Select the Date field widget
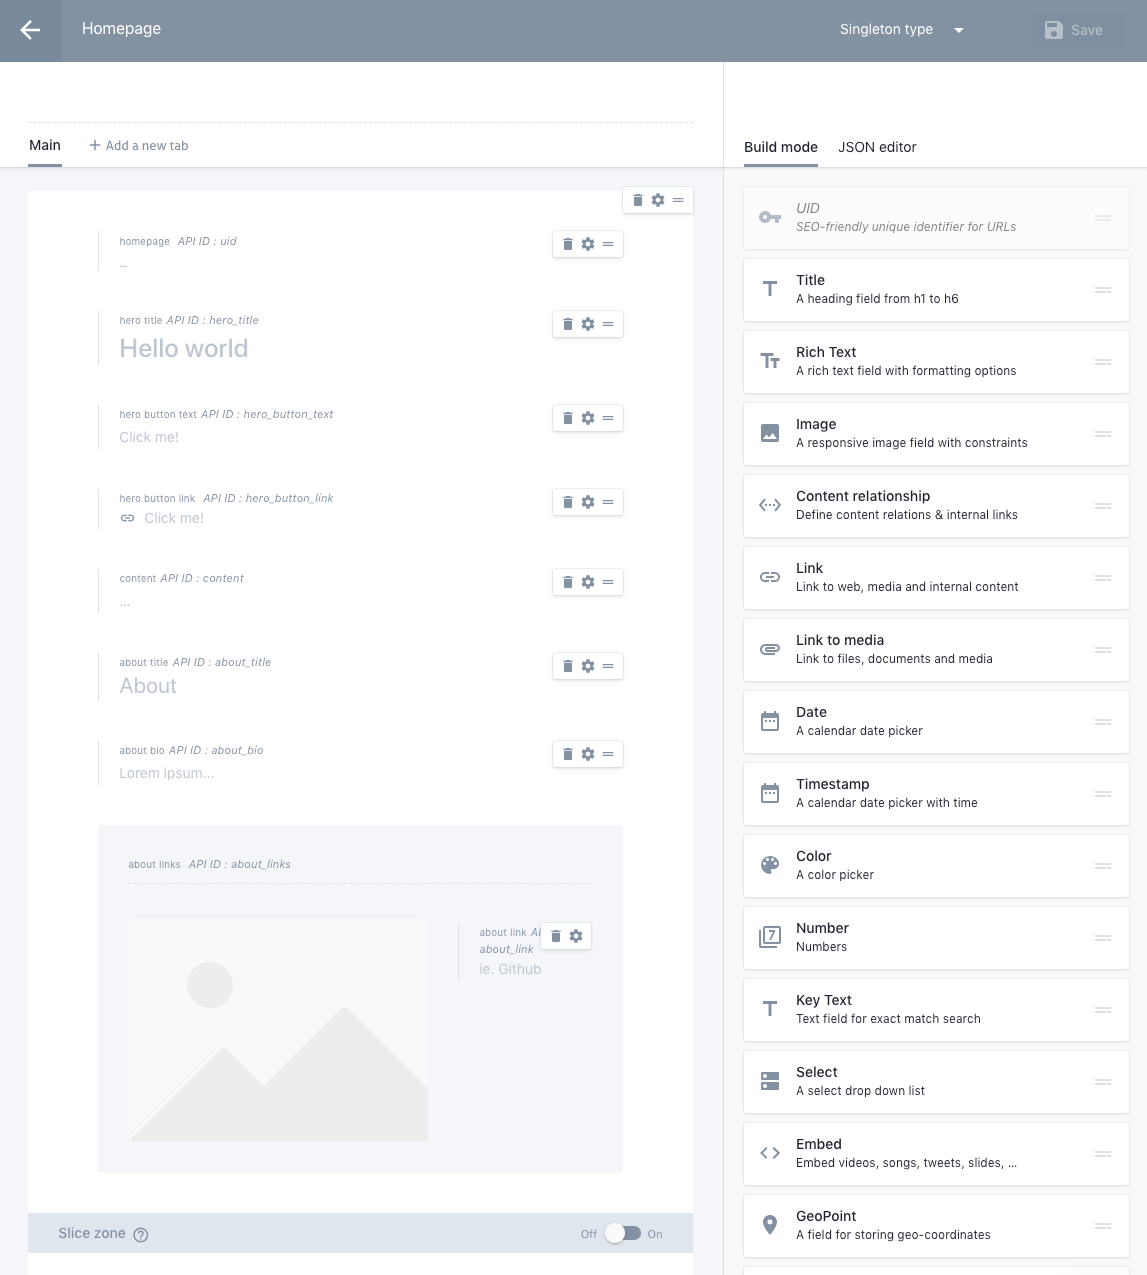The width and height of the screenshot is (1147, 1275). (936, 722)
